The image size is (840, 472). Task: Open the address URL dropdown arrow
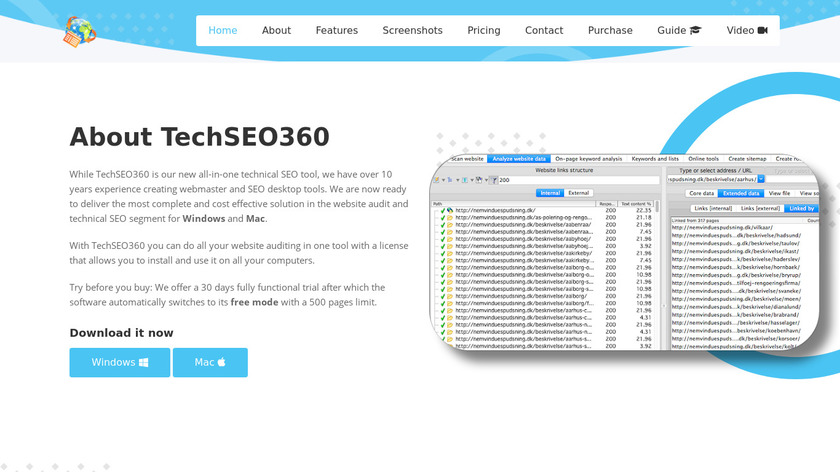click(761, 179)
